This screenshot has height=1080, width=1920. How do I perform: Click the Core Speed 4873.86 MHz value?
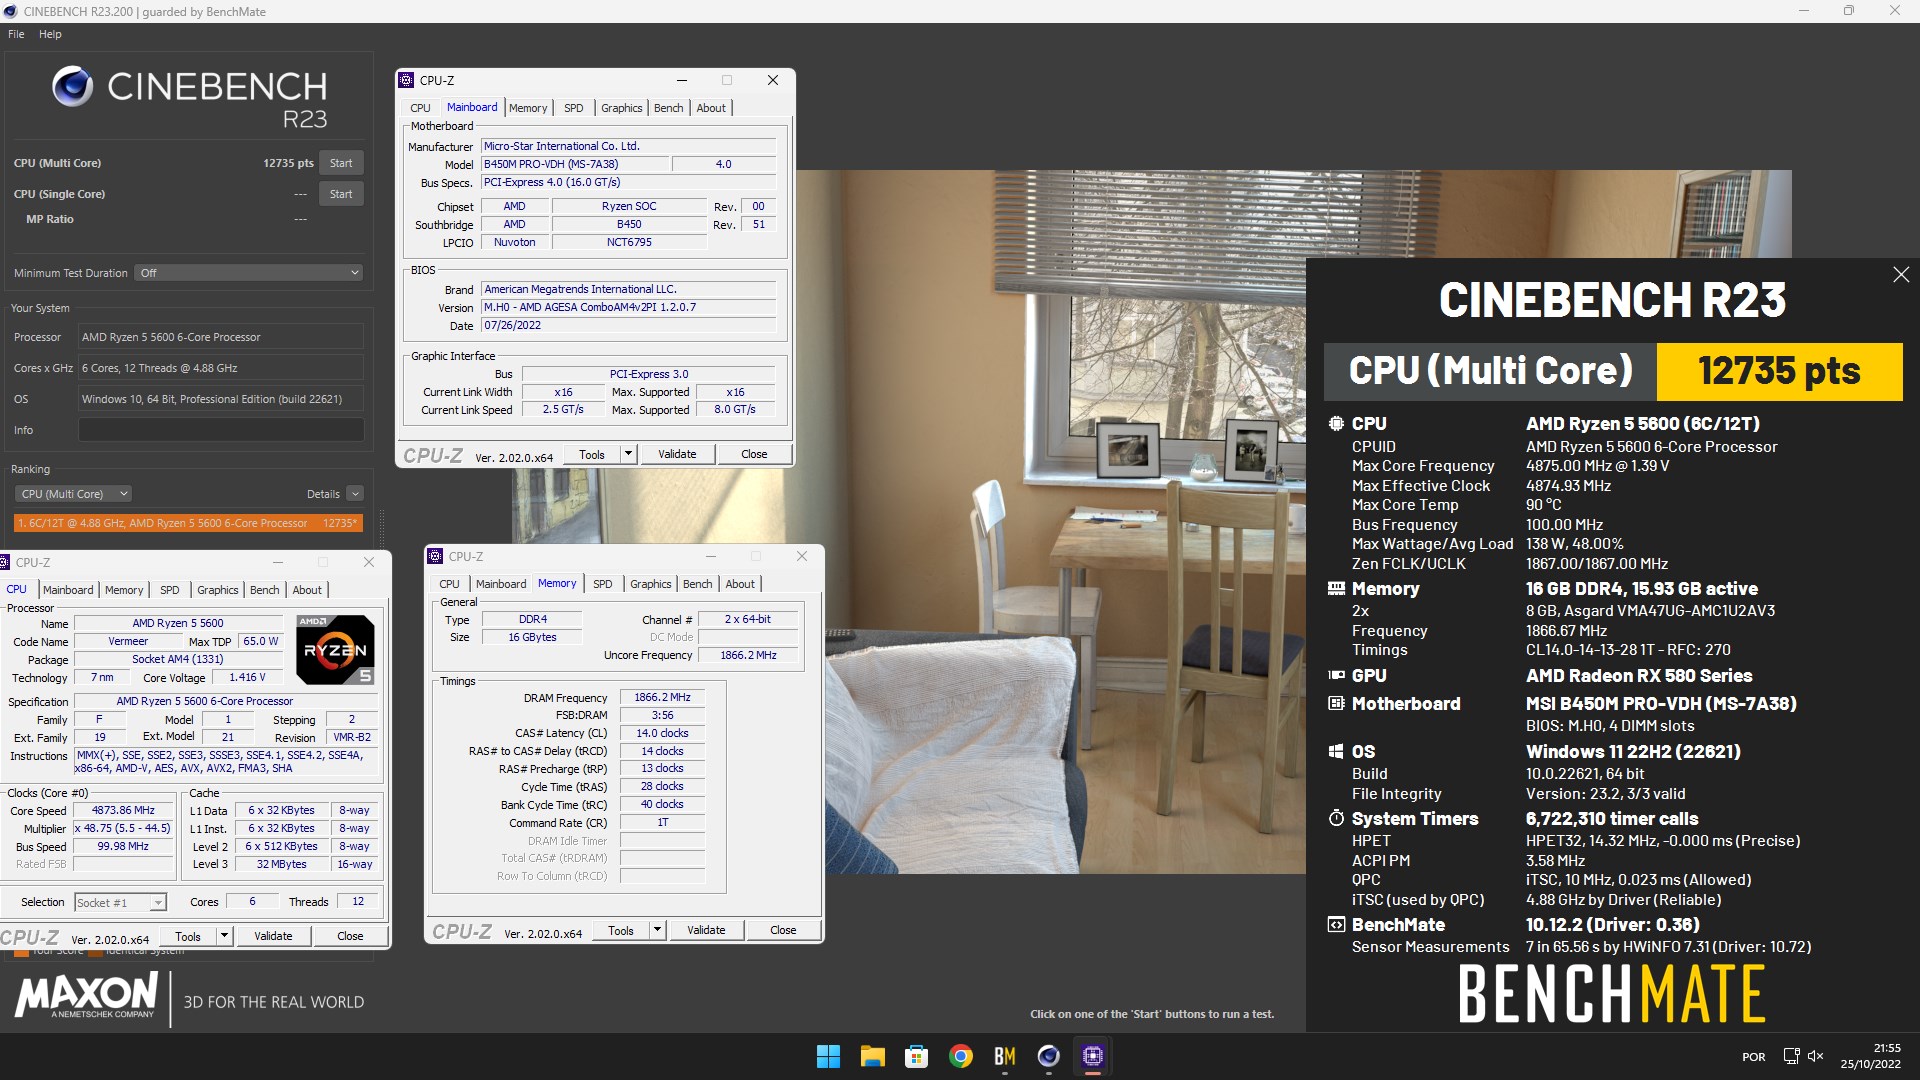coord(123,811)
